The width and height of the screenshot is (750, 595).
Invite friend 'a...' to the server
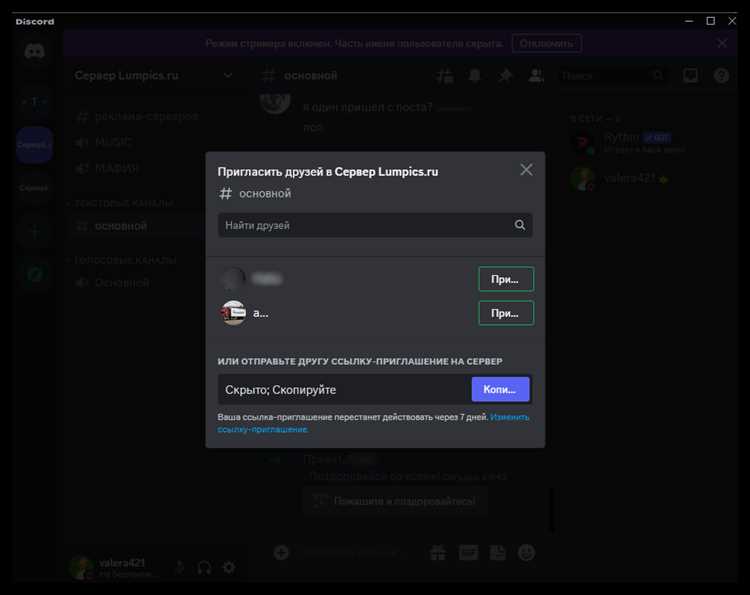click(x=506, y=313)
